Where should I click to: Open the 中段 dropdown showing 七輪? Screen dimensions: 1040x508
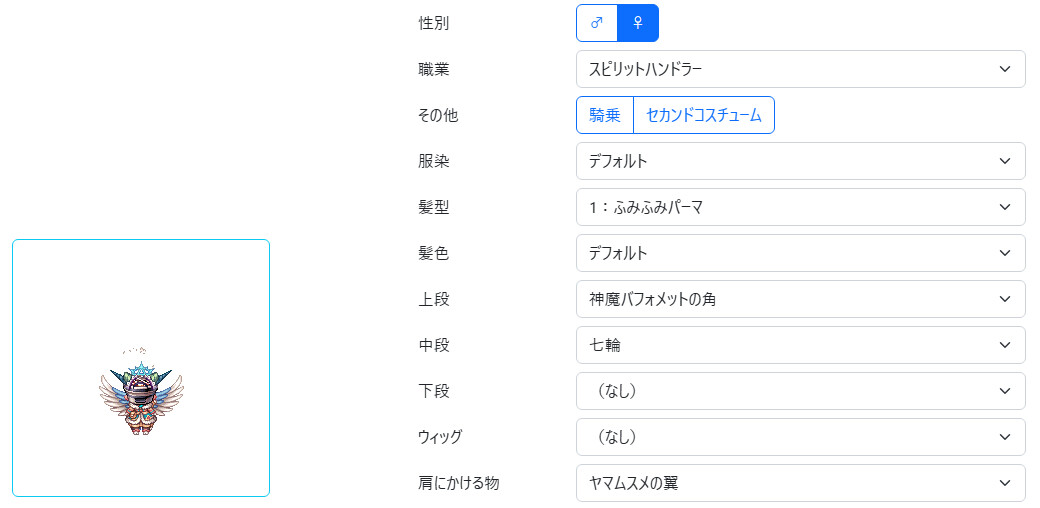click(x=801, y=346)
